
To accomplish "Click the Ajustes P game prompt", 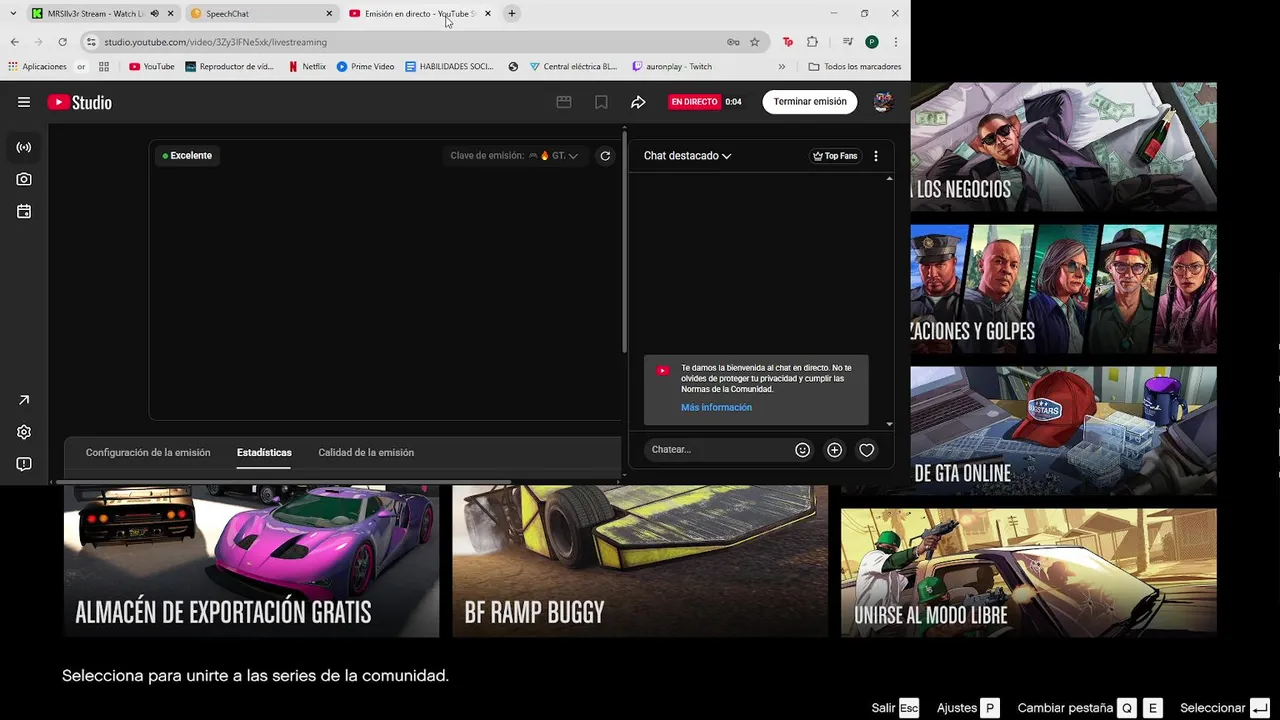I will (x=968, y=708).
